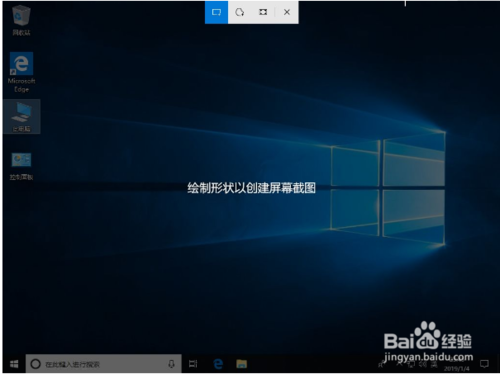Image resolution: width=500 pixels, height=374 pixels.
Task: Open the Windows Start menu
Action: click(x=14, y=364)
